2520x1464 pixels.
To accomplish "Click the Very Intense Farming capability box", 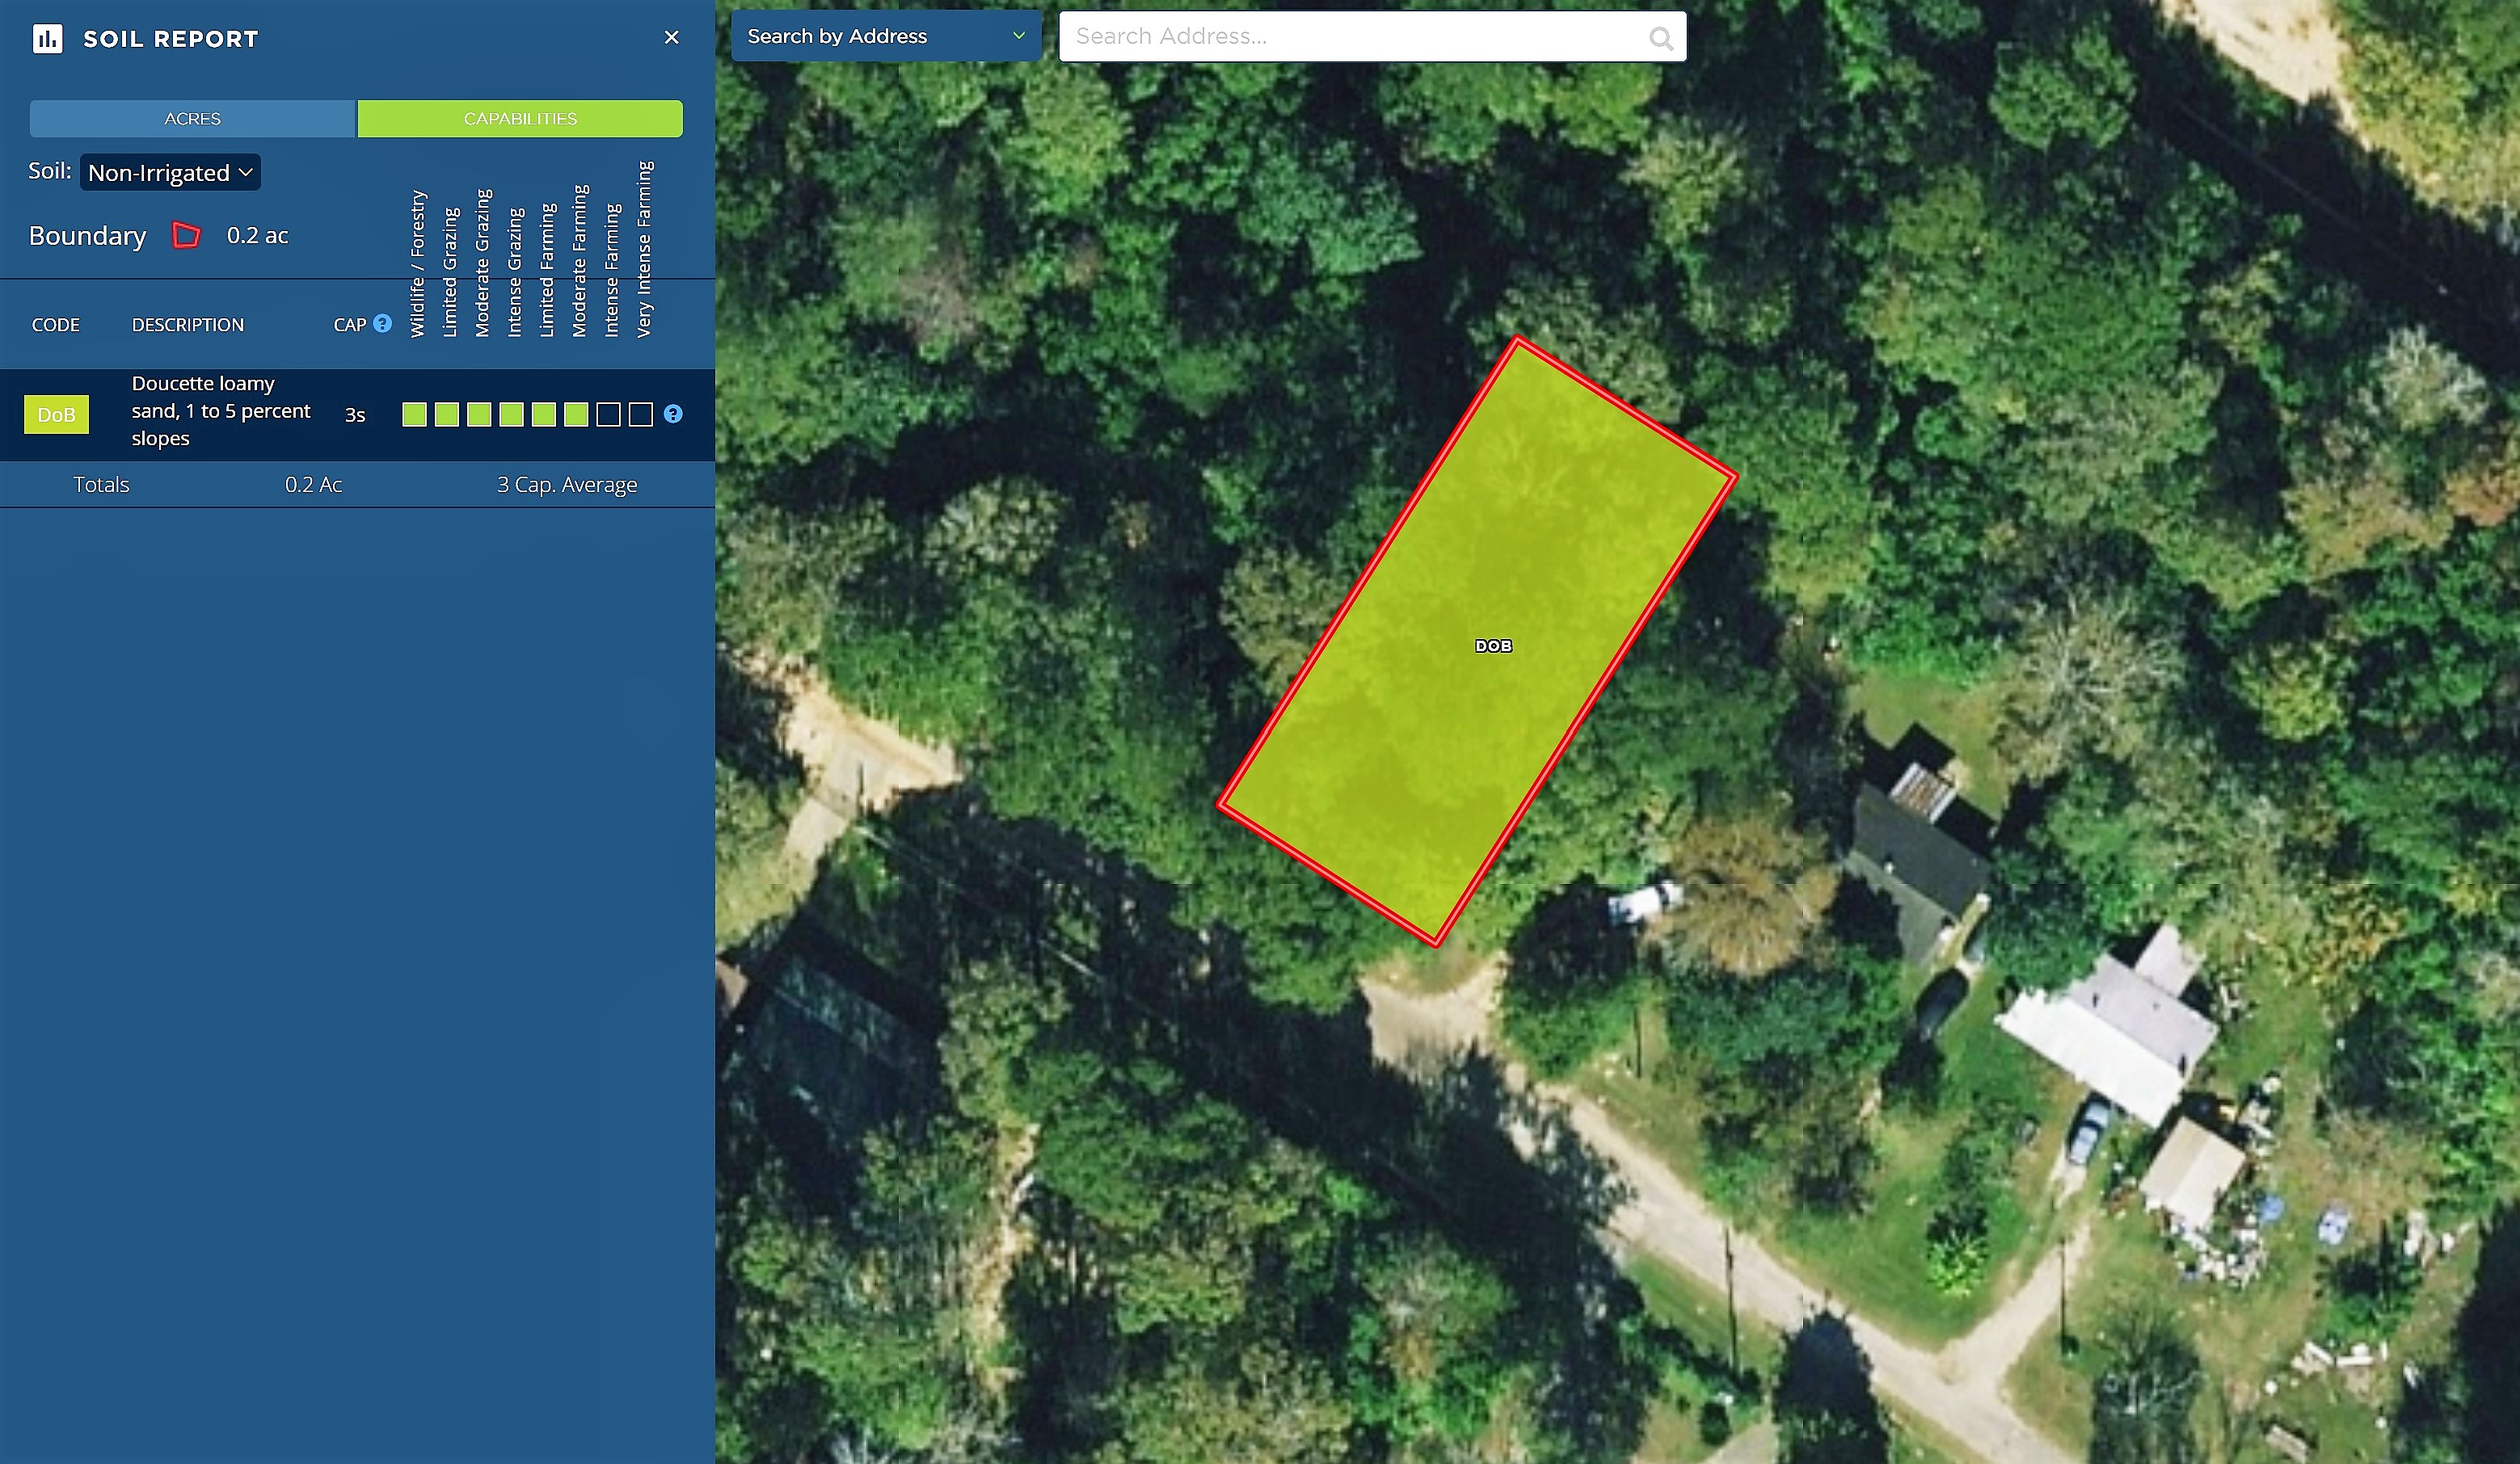I will 641,414.
